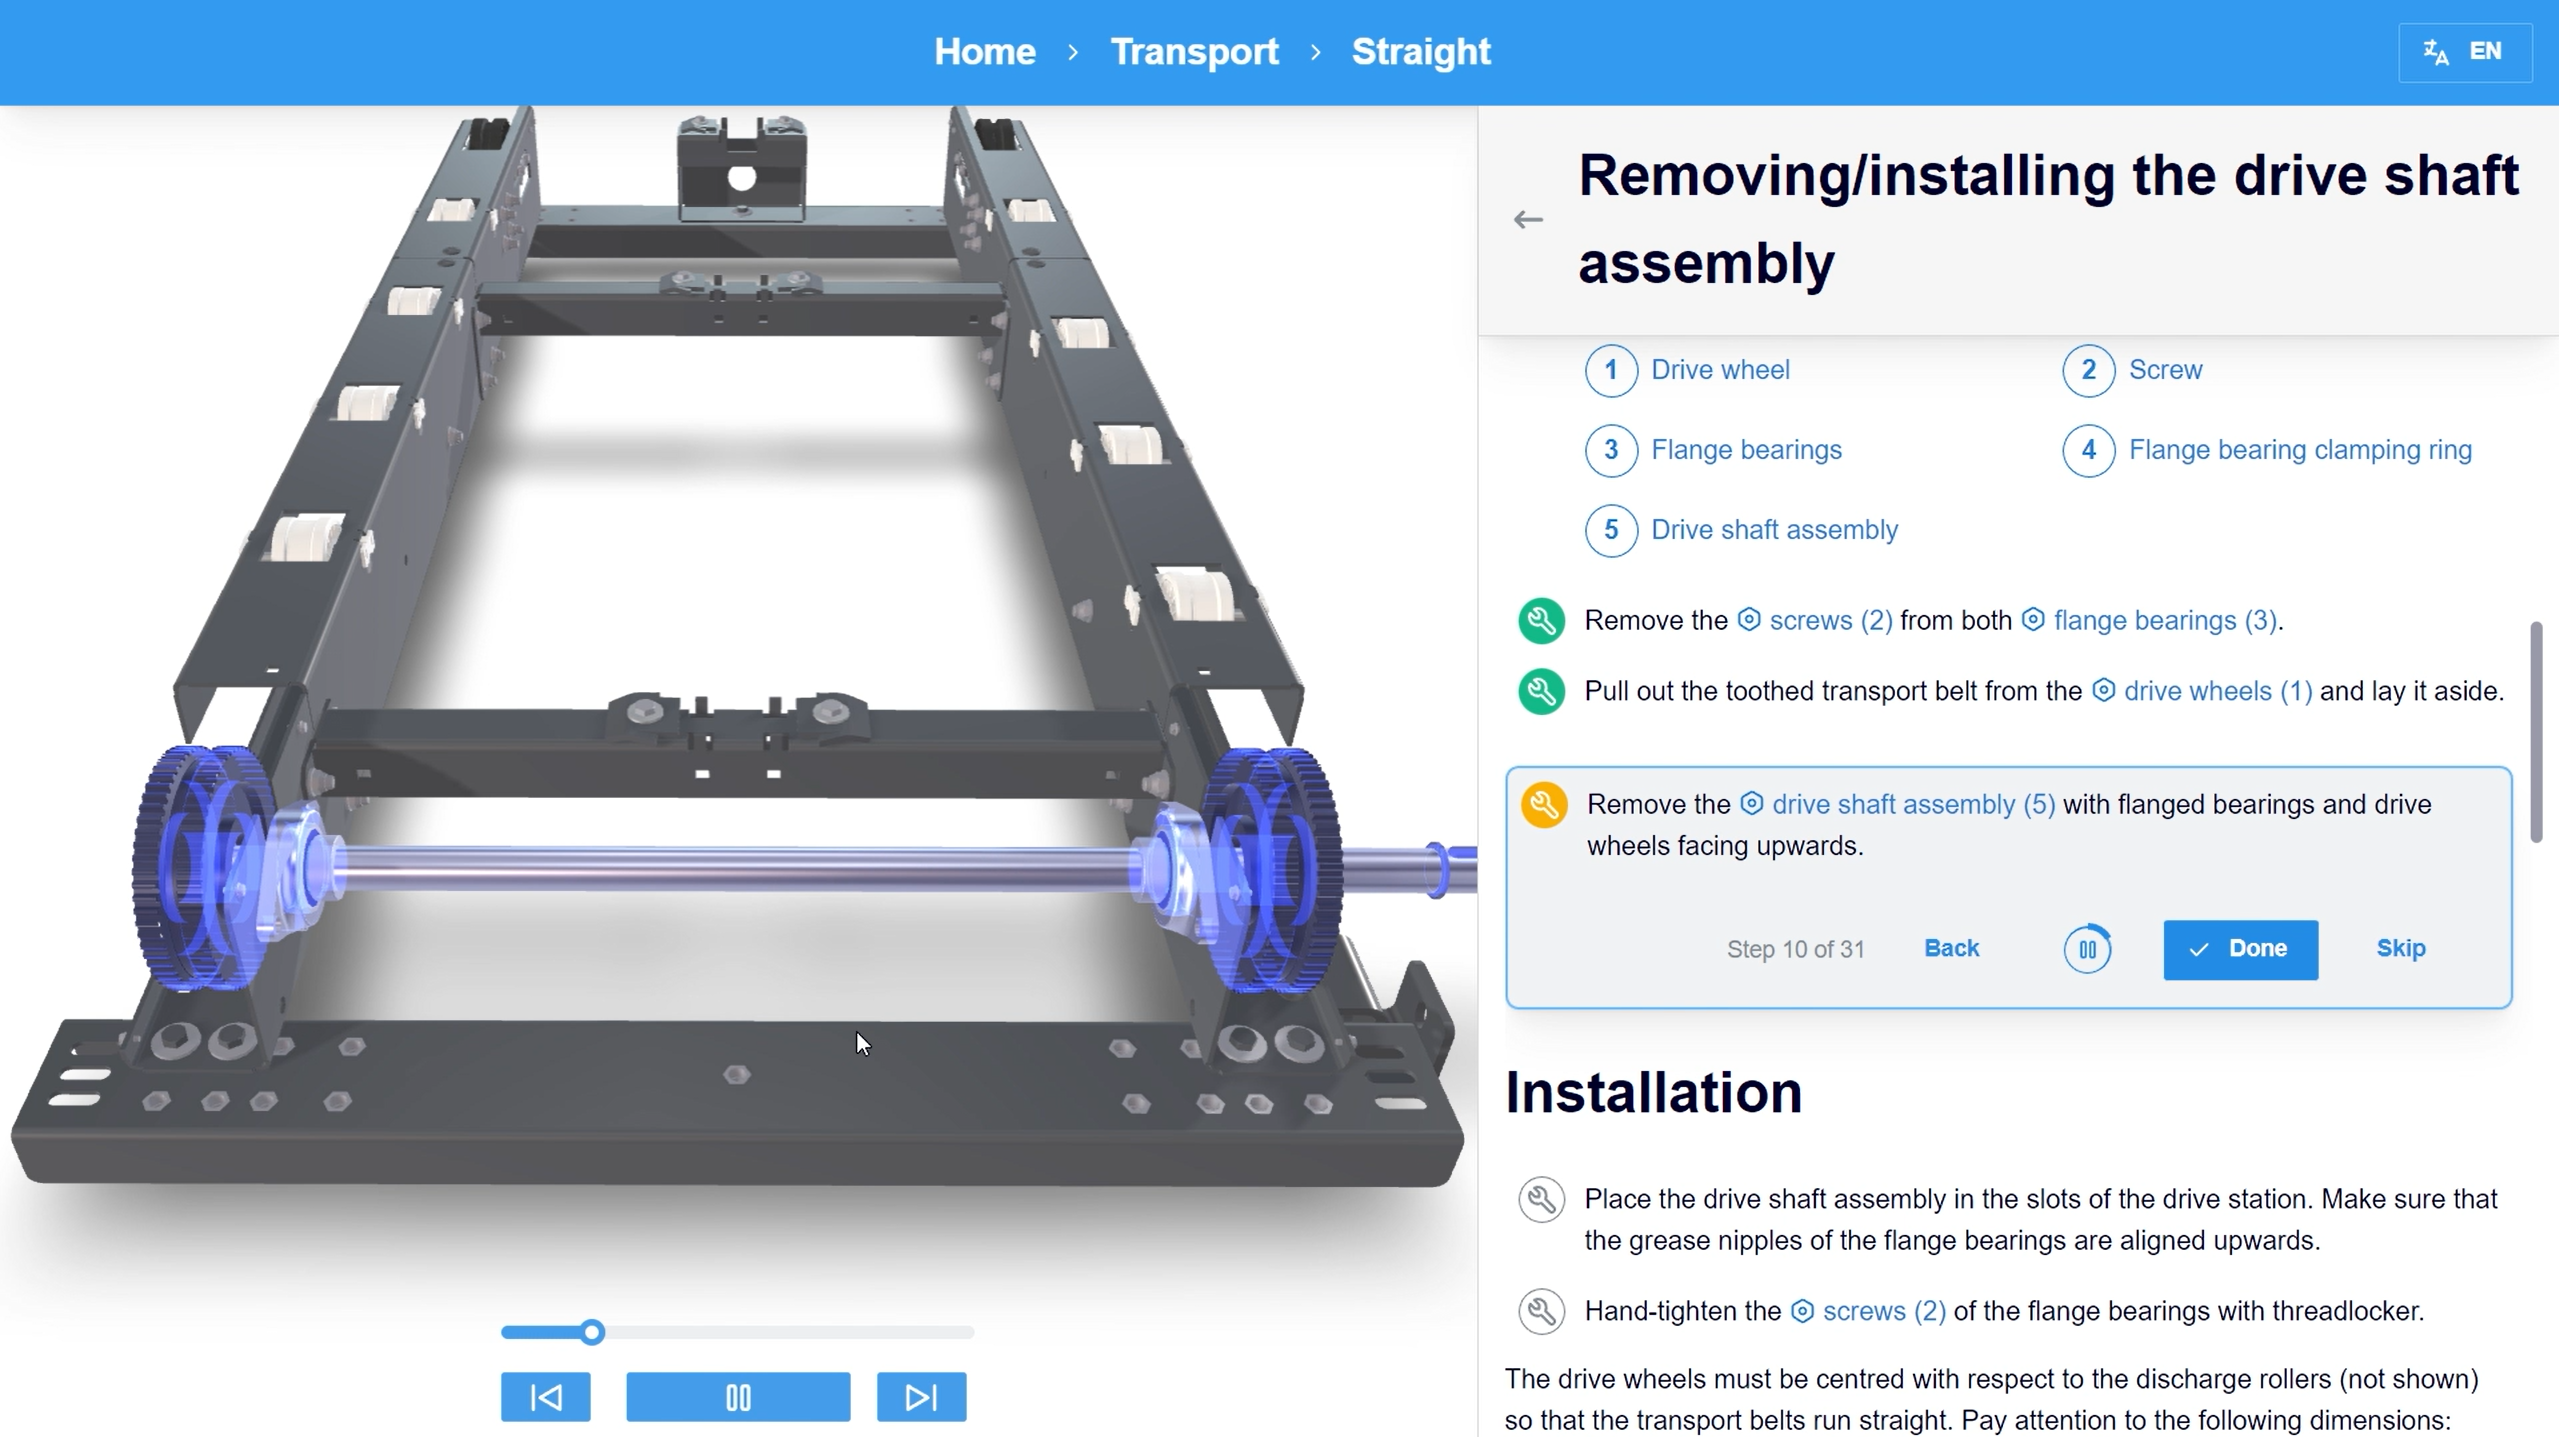Expand the chevron between Home and Transport
This screenshot has width=2559, height=1437.
click(x=1072, y=52)
